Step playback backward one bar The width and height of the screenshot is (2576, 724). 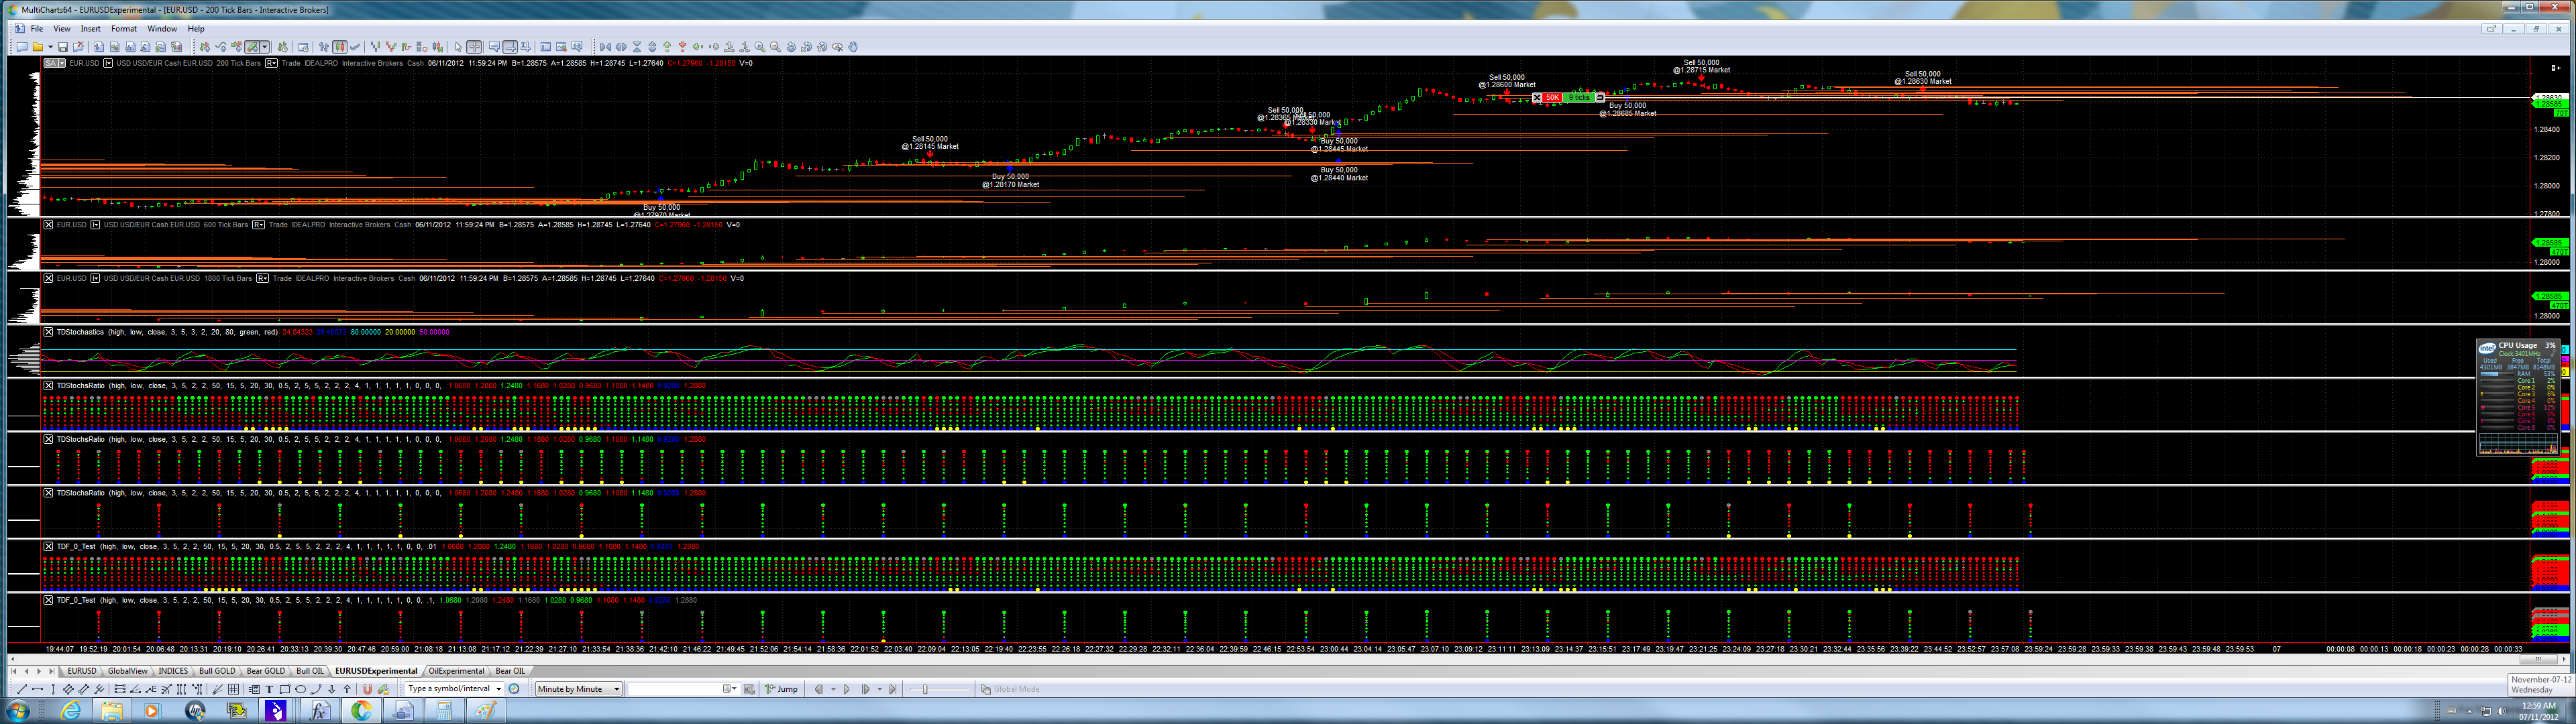point(819,689)
